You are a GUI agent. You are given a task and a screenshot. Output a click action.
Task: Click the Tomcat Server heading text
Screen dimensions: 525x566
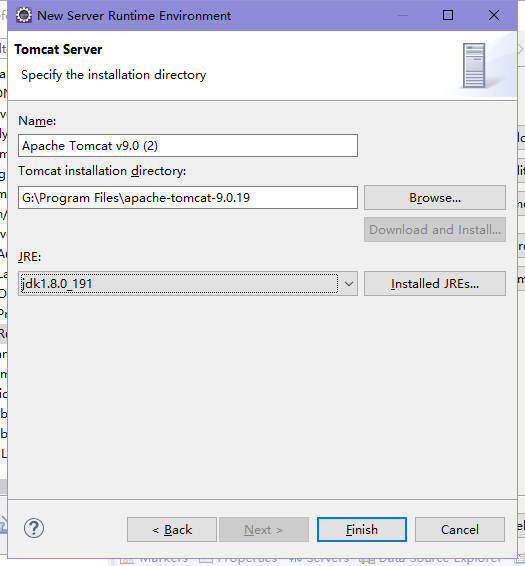click(x=58, y=49)
